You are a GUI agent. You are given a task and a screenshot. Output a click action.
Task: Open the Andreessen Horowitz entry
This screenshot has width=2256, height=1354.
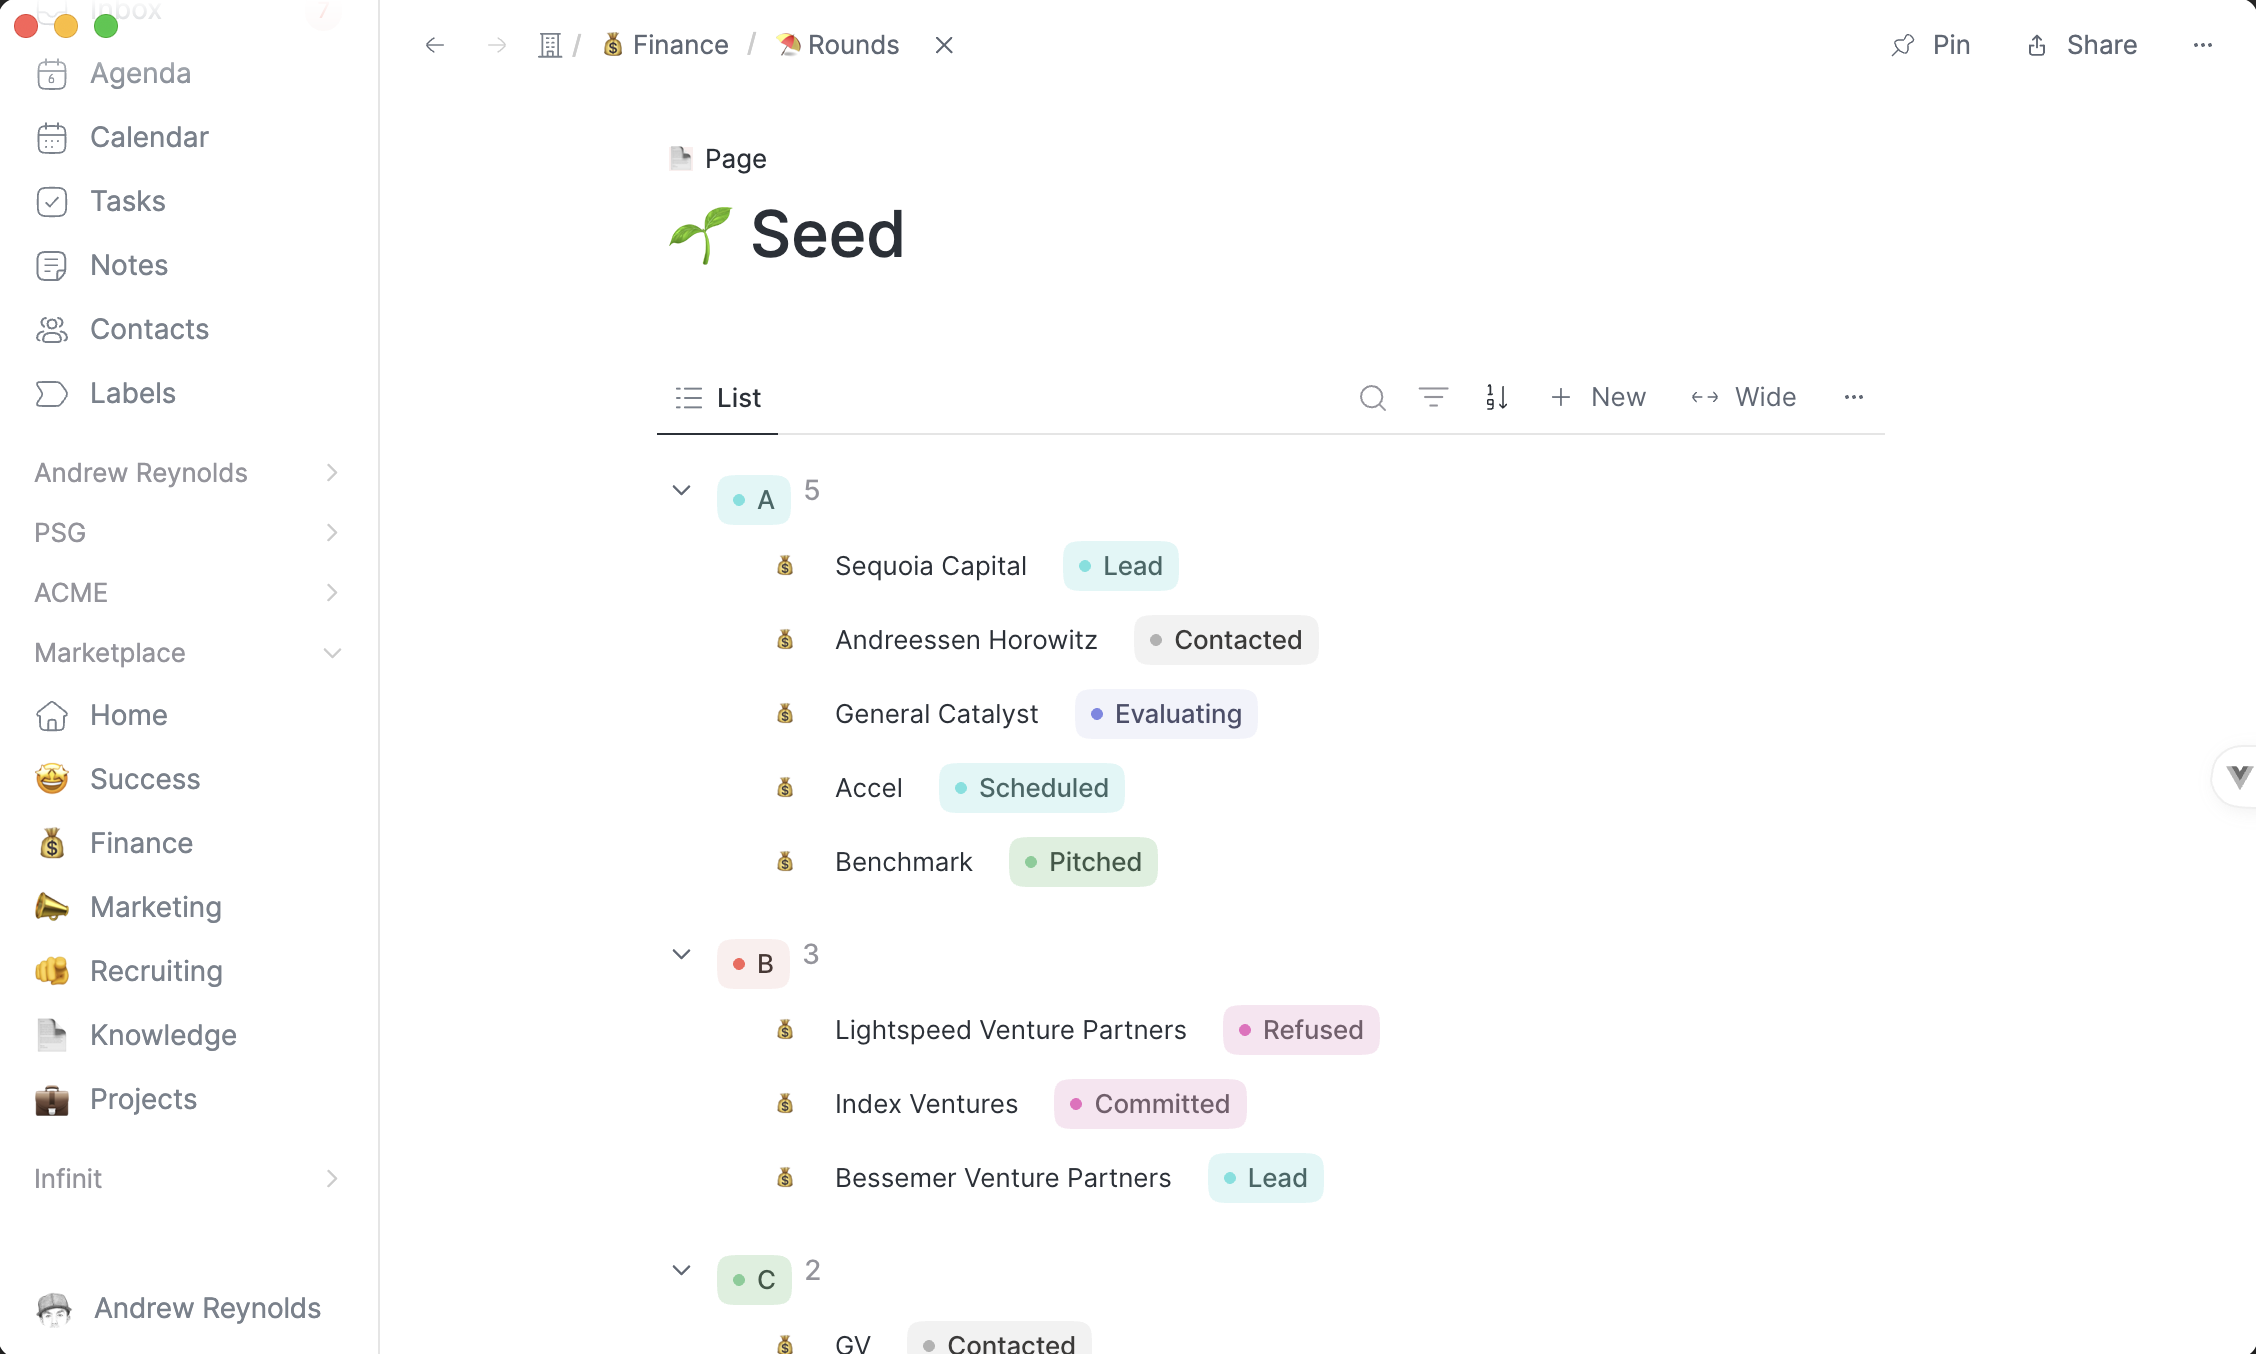tap(966, 640)
